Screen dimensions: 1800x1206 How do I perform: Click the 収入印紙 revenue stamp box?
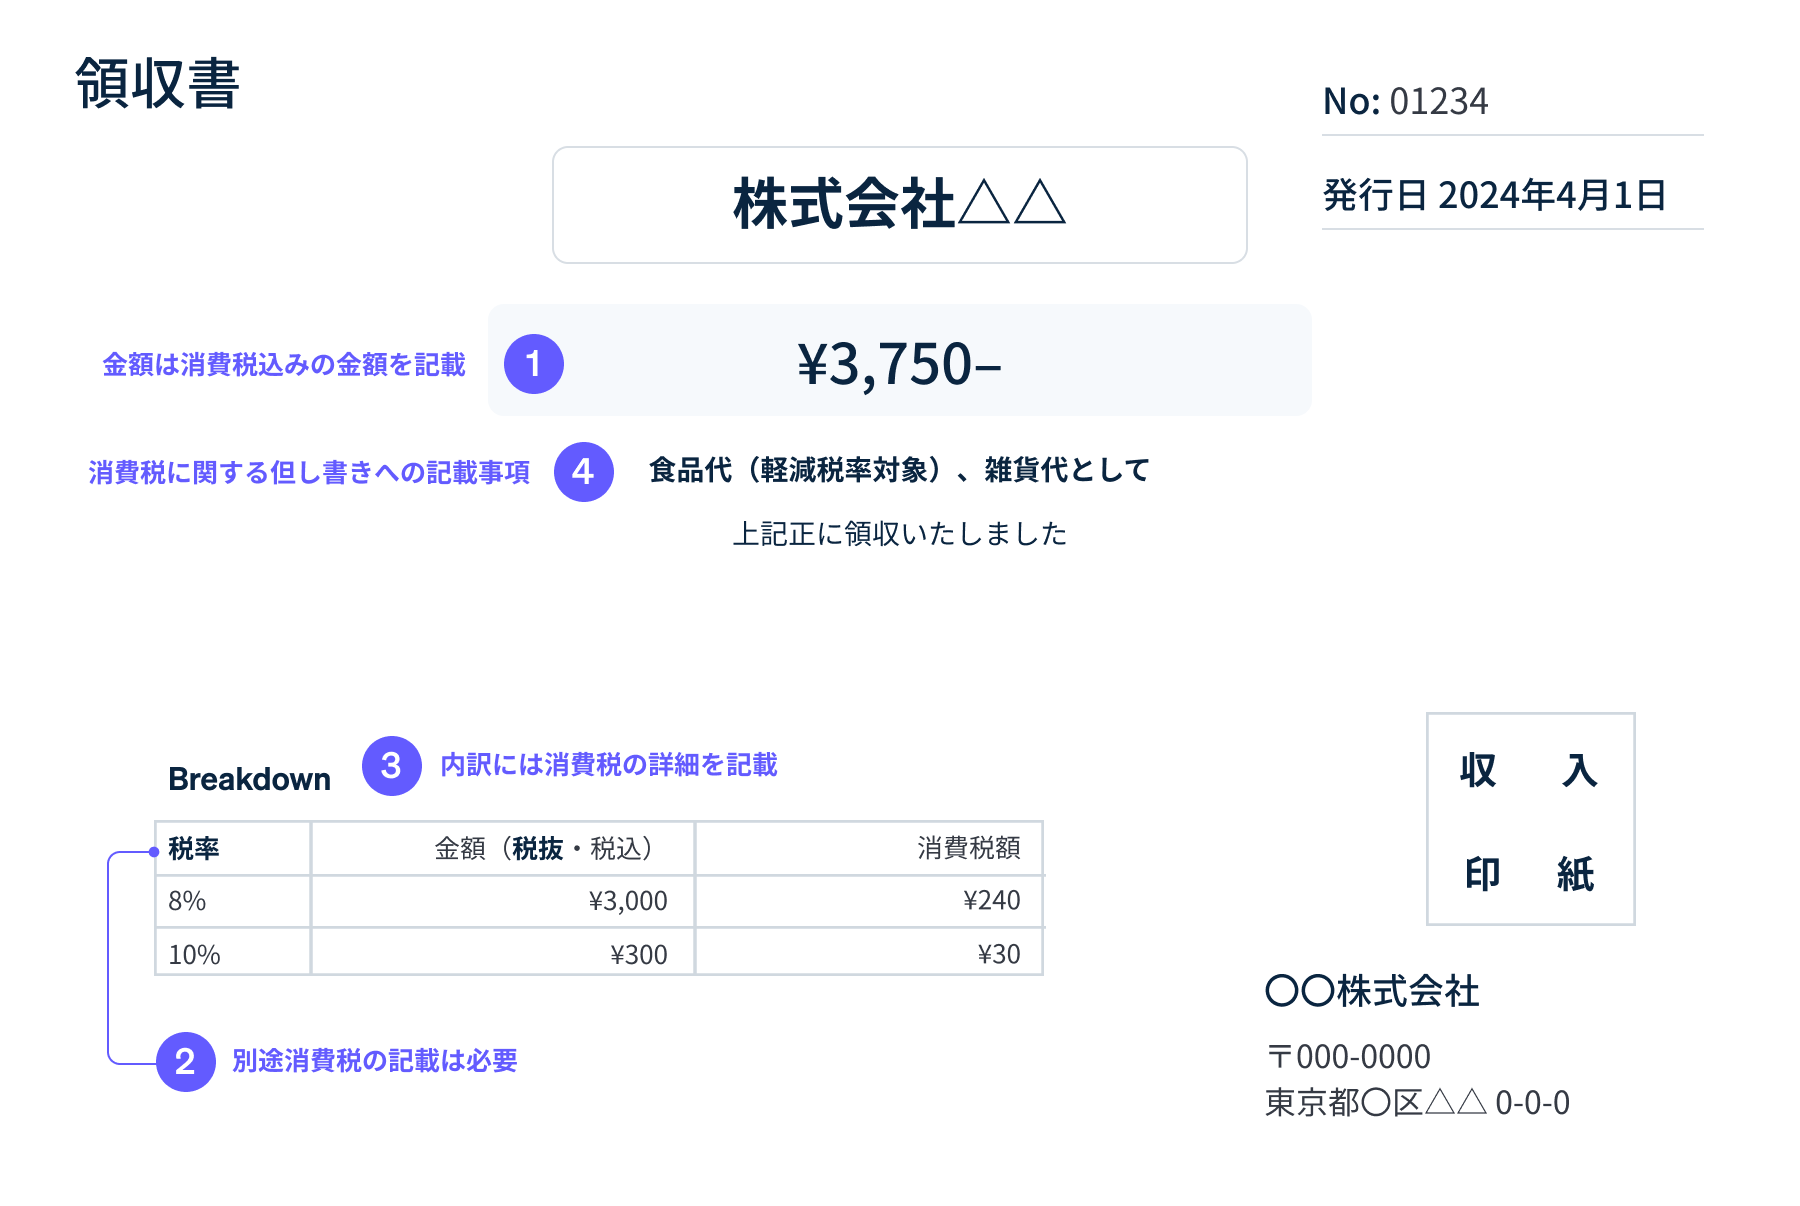(x=1530, y=819)
